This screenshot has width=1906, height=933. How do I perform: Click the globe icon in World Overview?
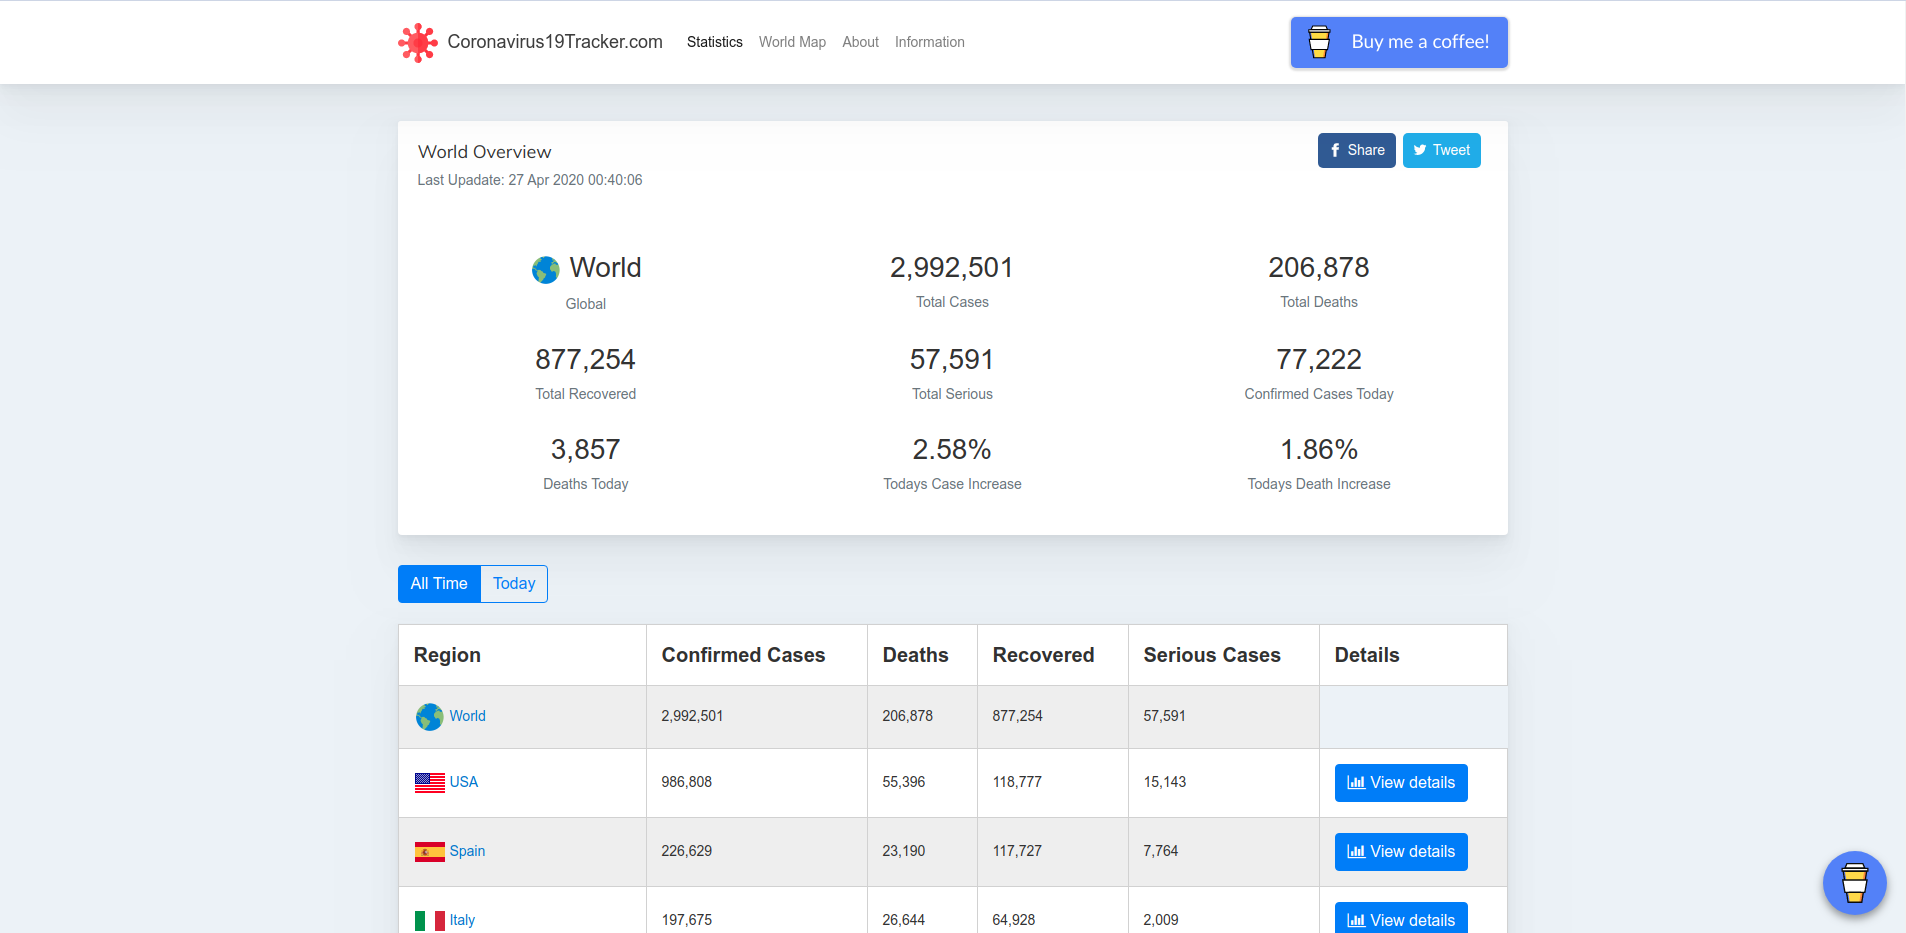coord(546,269)
